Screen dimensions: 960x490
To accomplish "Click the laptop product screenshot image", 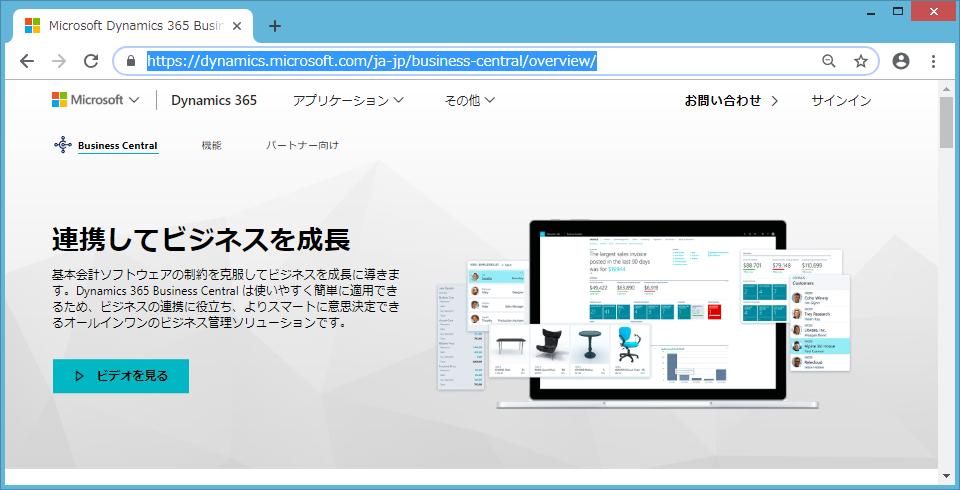I will coord(643,314).
